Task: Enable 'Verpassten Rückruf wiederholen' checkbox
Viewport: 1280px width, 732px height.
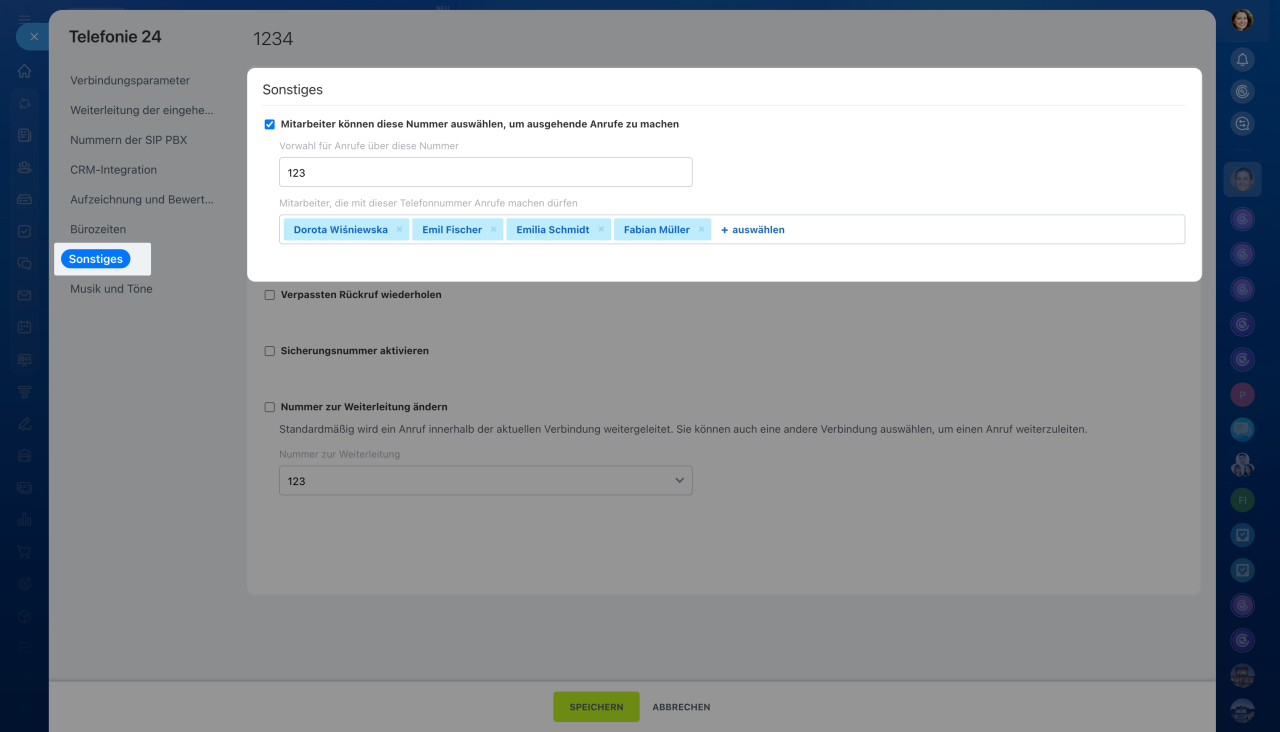Action: (269, 295)
